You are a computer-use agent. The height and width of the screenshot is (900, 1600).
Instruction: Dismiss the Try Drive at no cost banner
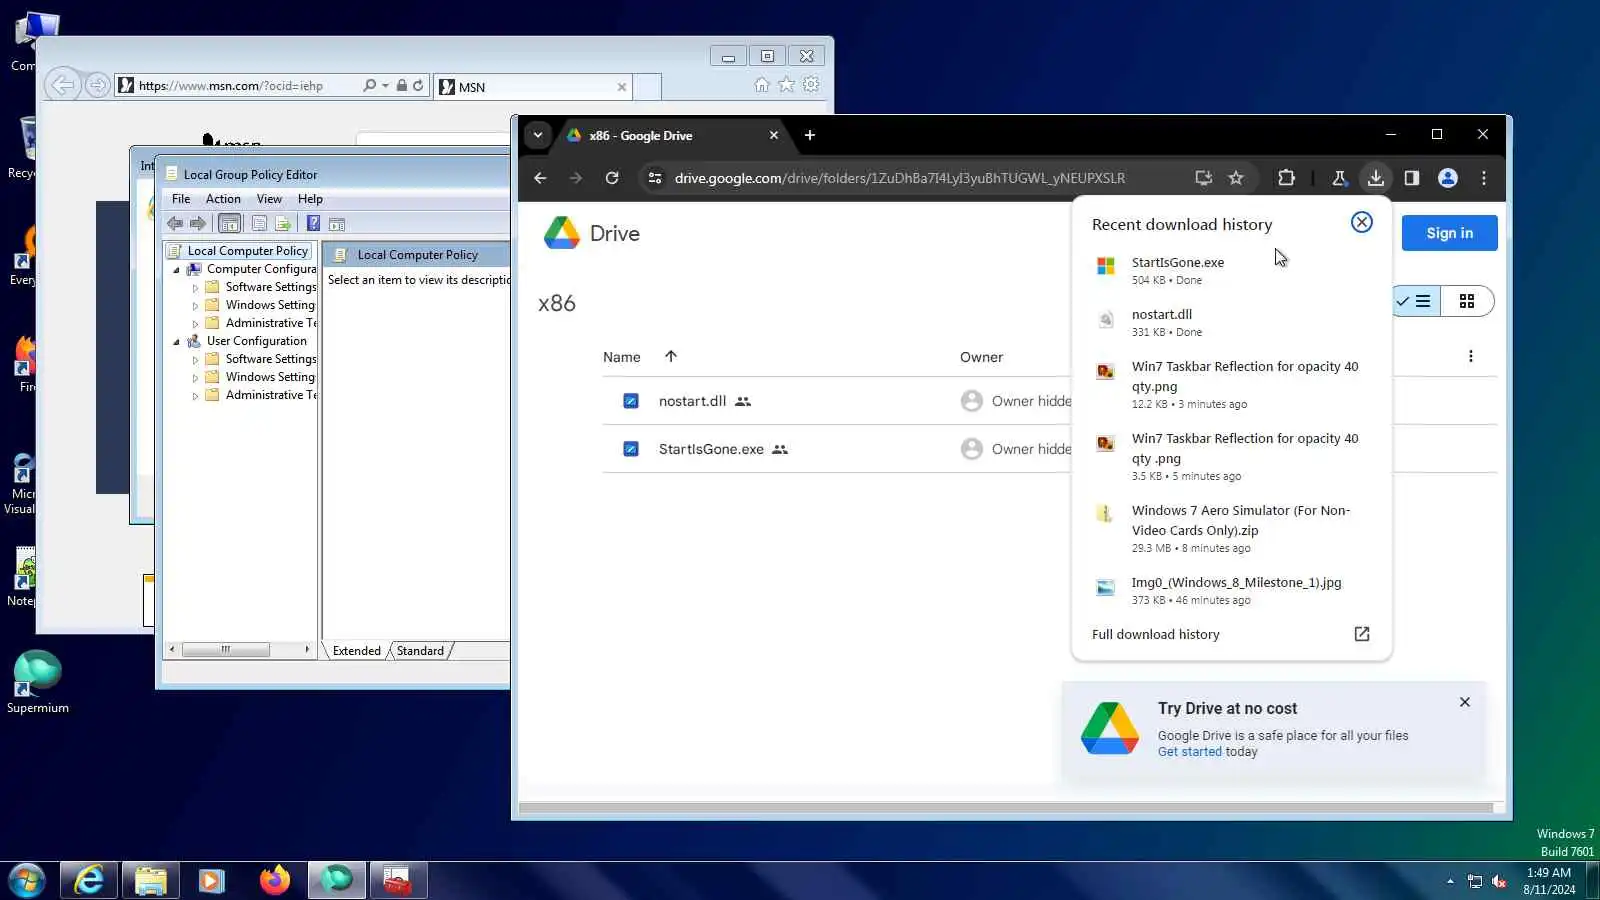click(1465, 702)
